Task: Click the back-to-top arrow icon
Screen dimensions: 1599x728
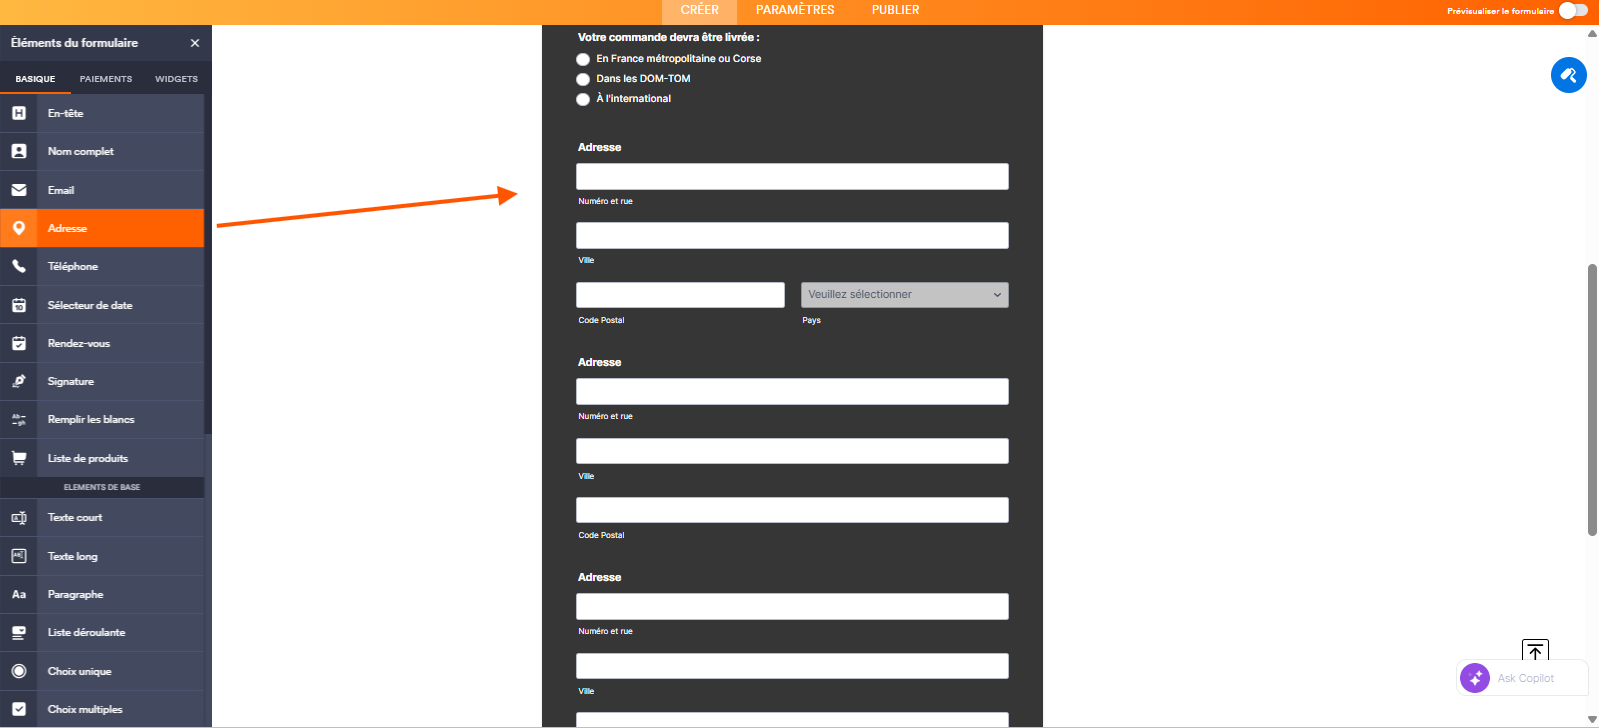Action: click(1535, 652)
